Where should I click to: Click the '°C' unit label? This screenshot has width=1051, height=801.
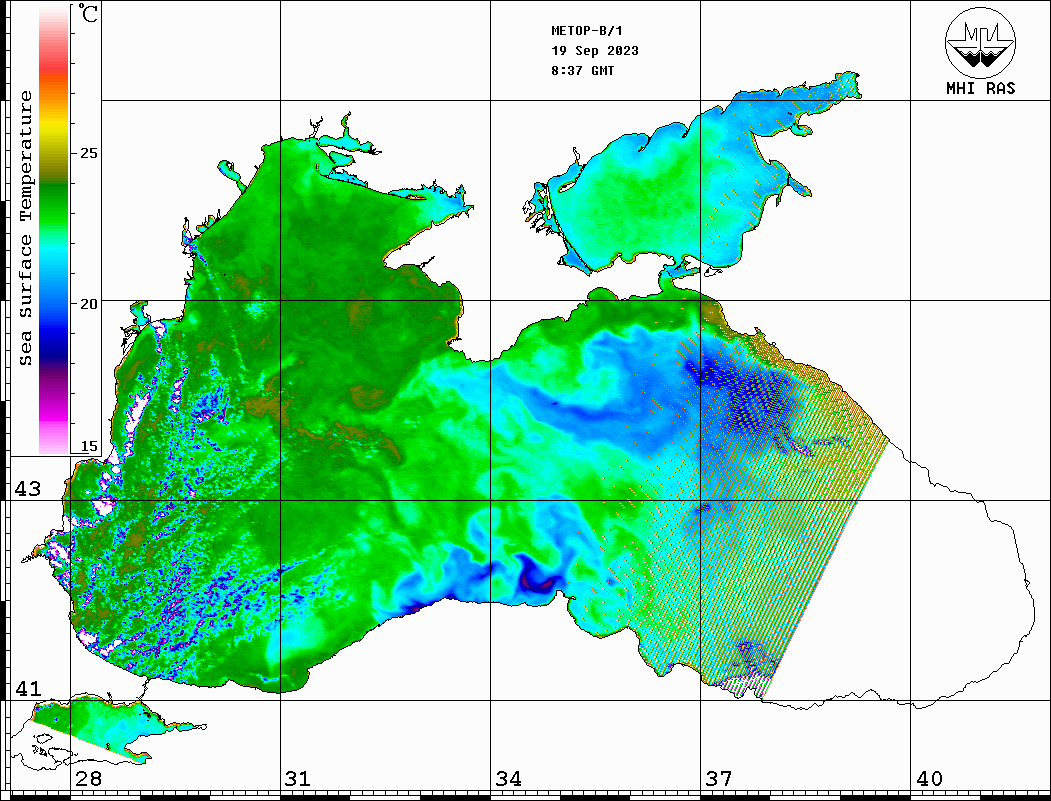[88, 13]
